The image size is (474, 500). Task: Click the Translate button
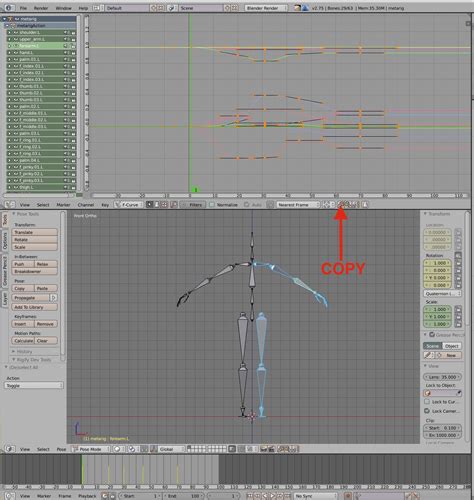point(35,232)
